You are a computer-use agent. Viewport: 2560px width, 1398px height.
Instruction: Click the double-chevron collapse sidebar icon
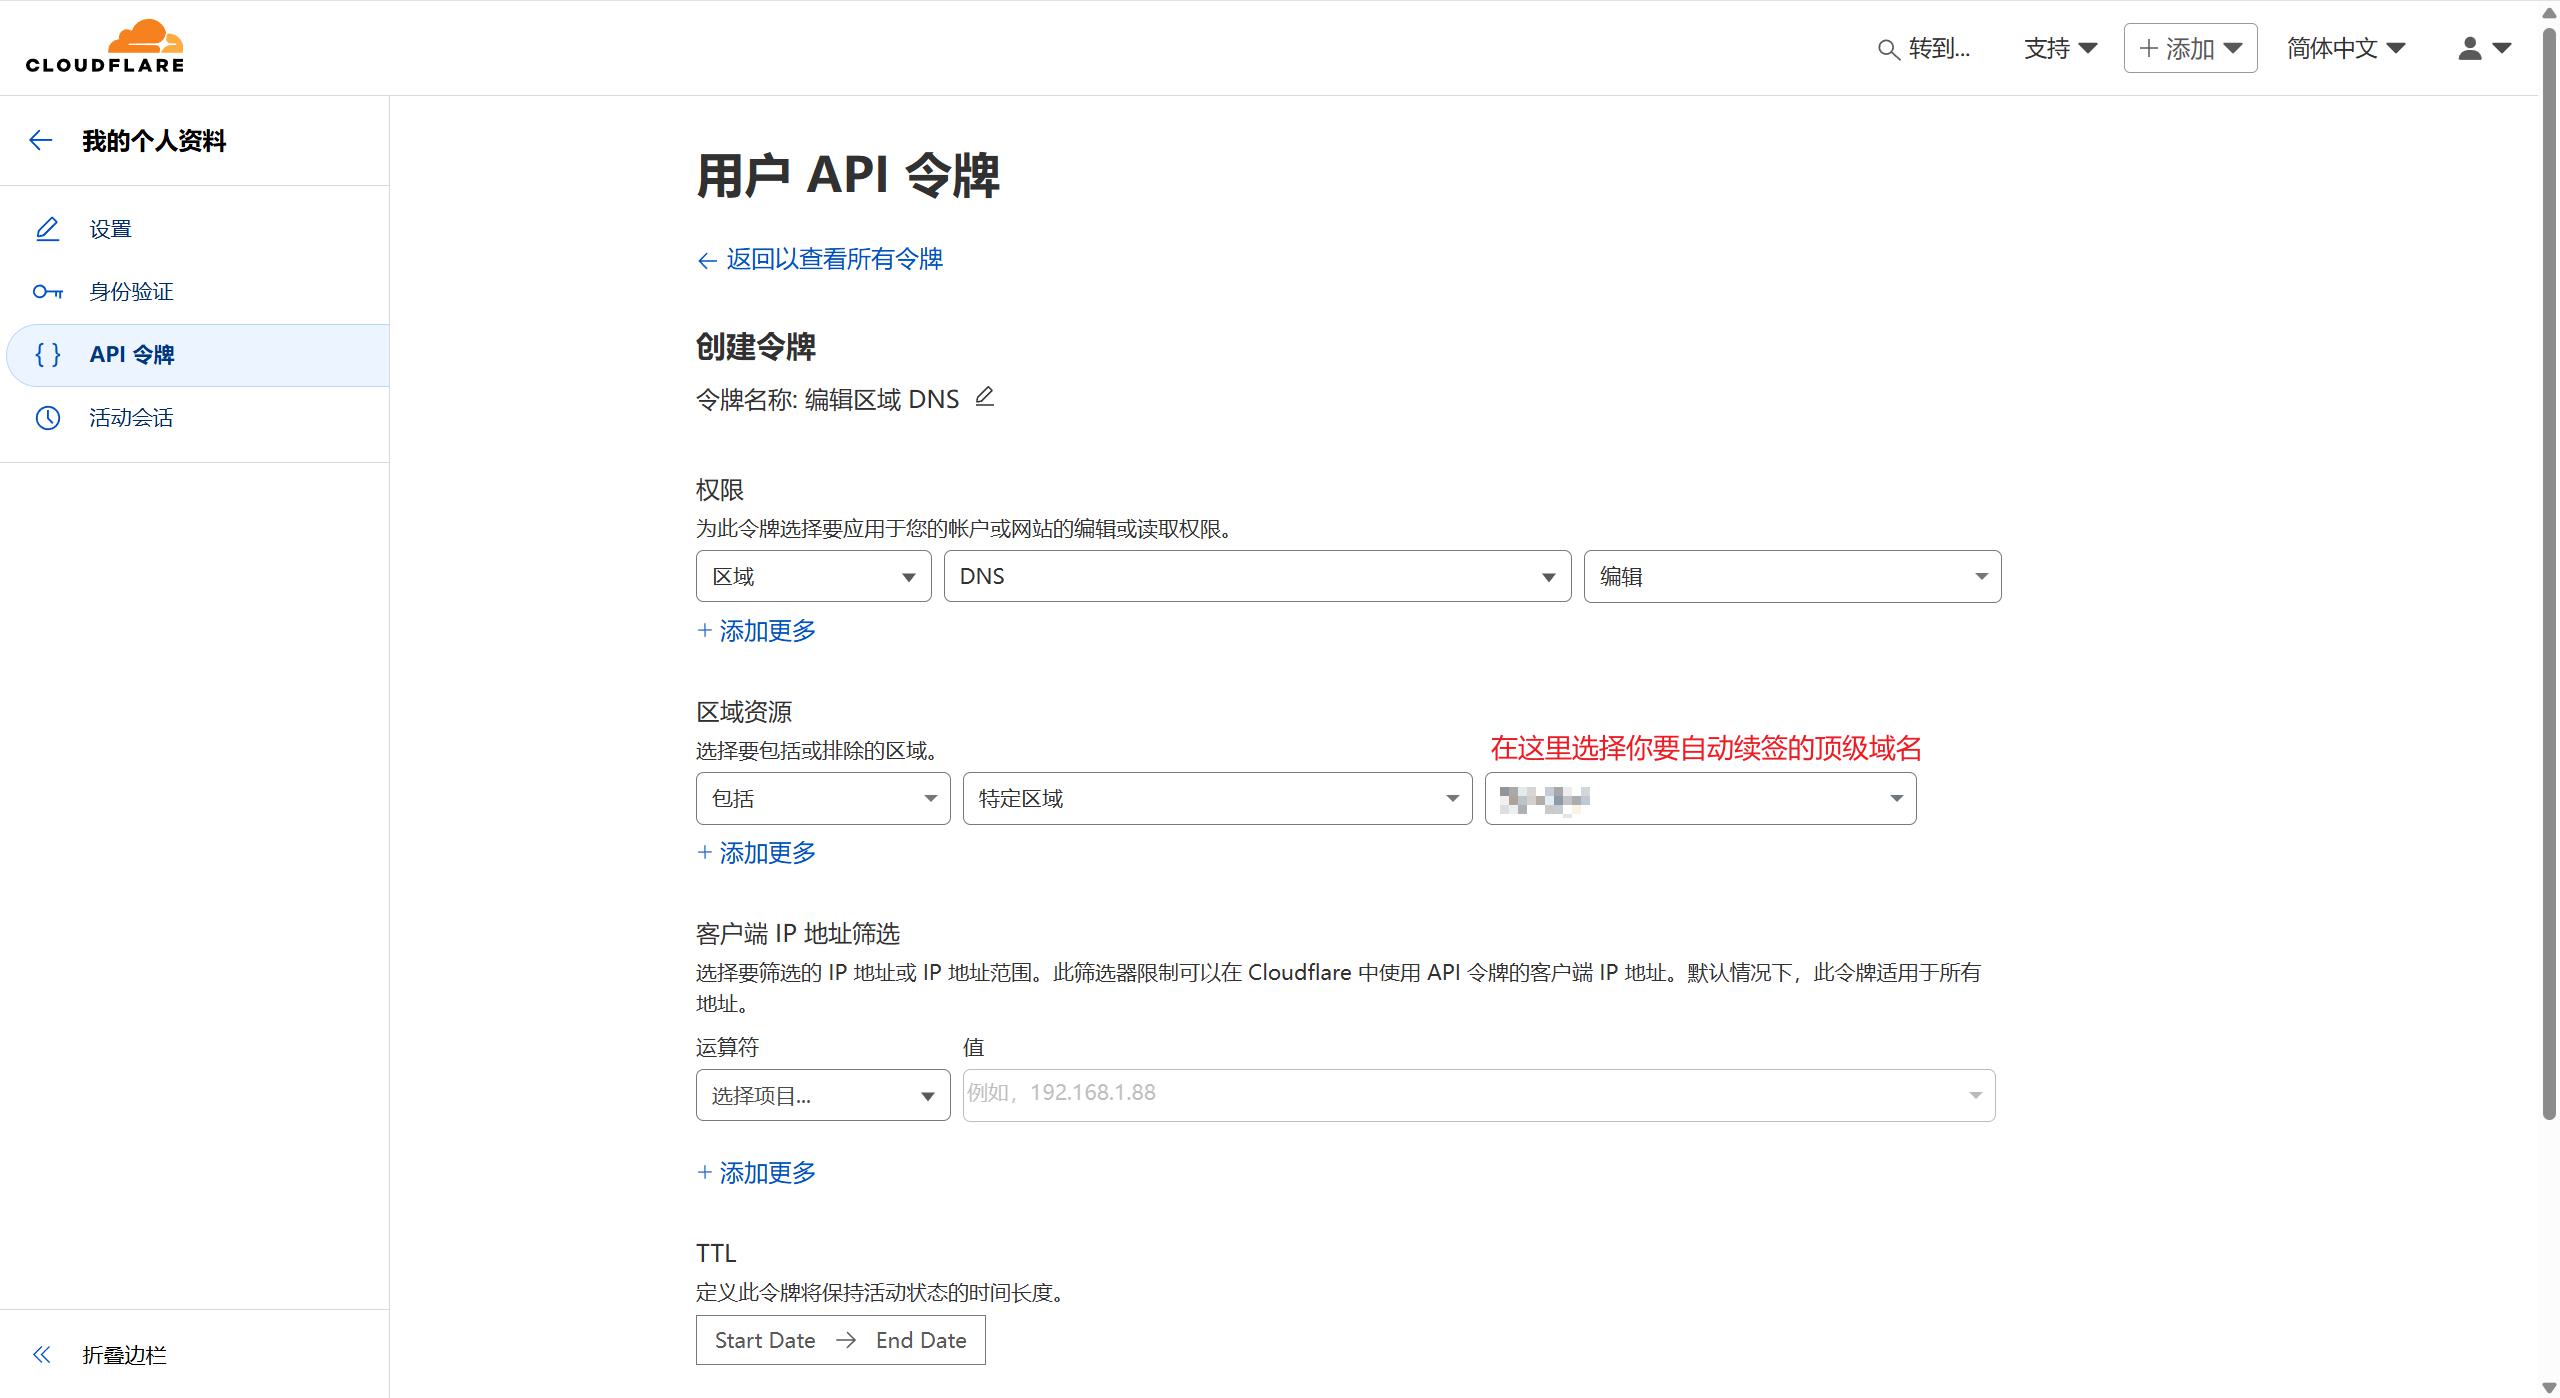[x=41, y=1354]
